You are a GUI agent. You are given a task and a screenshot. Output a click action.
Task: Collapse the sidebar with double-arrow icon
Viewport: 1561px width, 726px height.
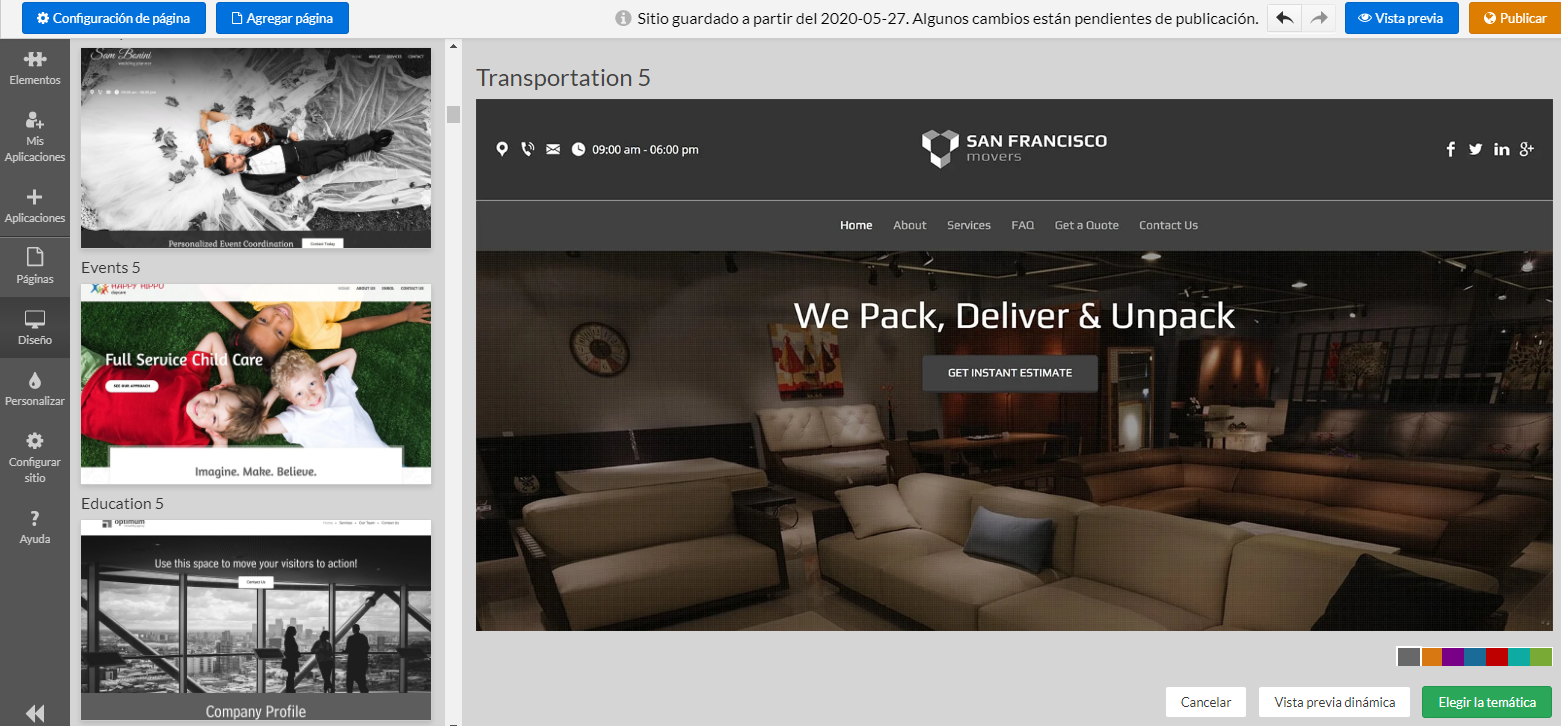click(35, 713)
